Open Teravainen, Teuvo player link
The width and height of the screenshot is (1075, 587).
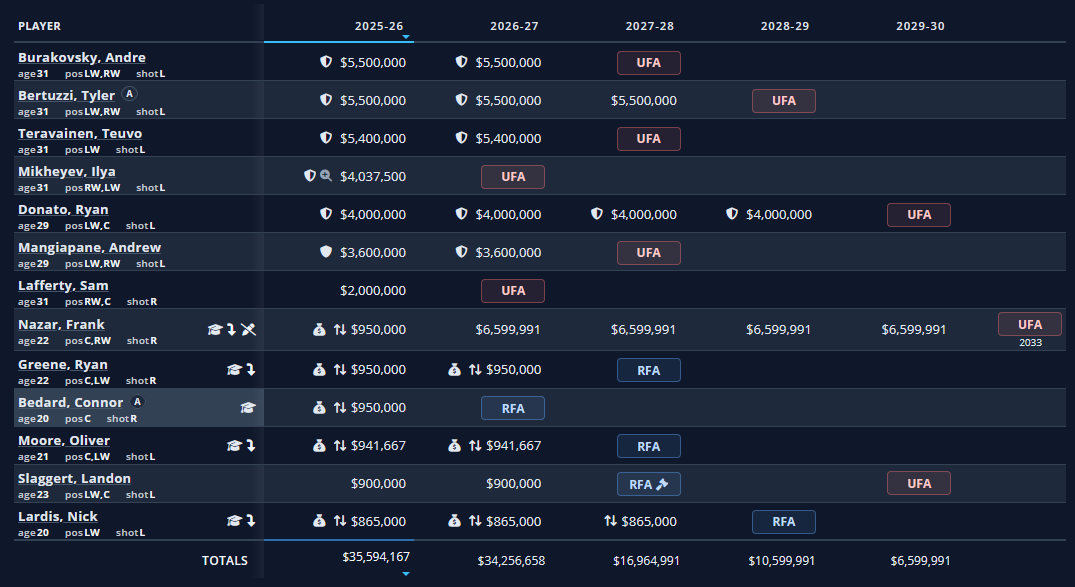click(x=80, y=134)
